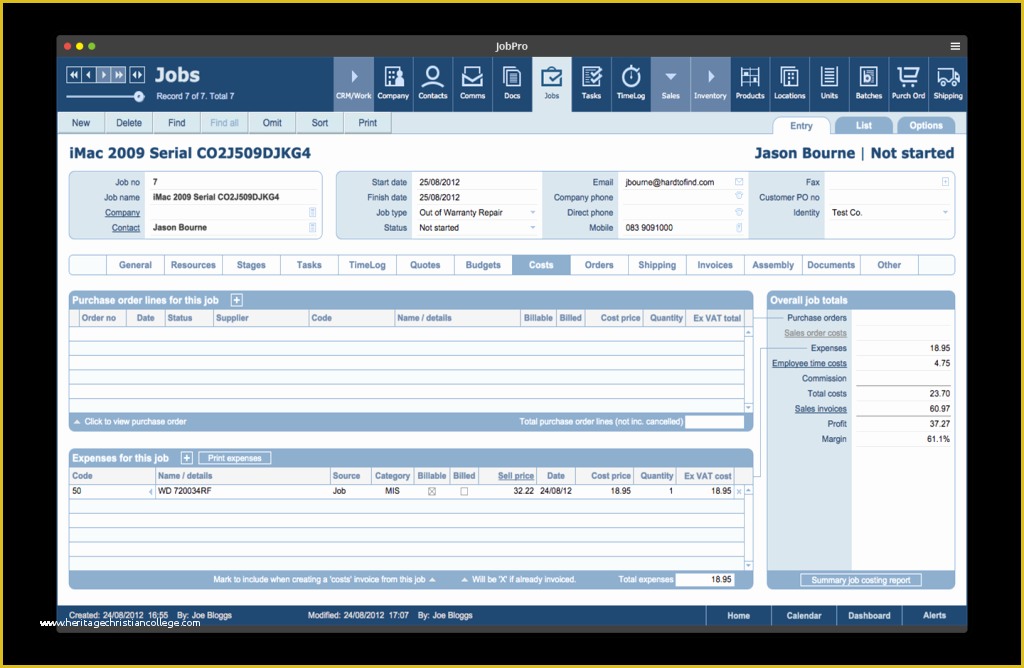Add a new purchase order line
1024x668 pixels.
pyautogui.click(x=236, y=300)
